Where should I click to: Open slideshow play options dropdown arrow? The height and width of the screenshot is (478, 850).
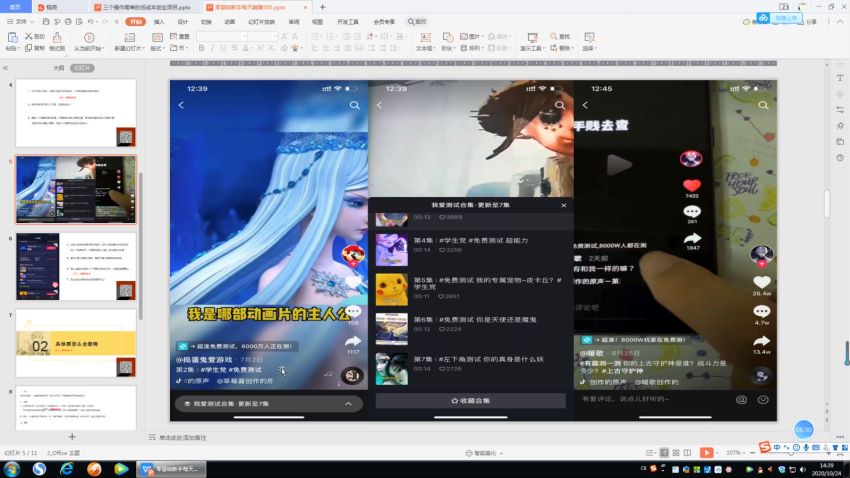pos(717,453)
